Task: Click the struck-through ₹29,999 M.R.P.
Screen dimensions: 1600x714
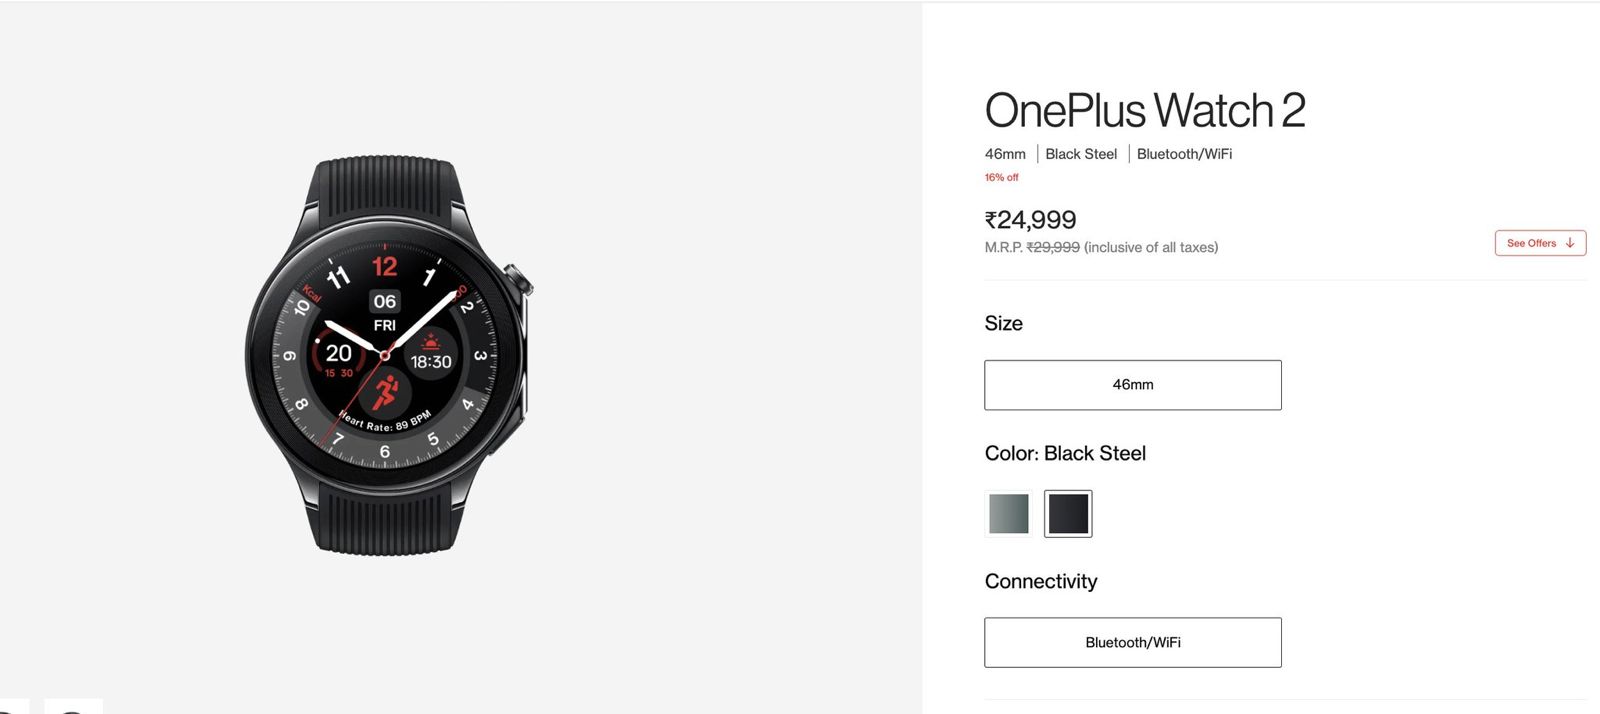Action: [1053, 247]
